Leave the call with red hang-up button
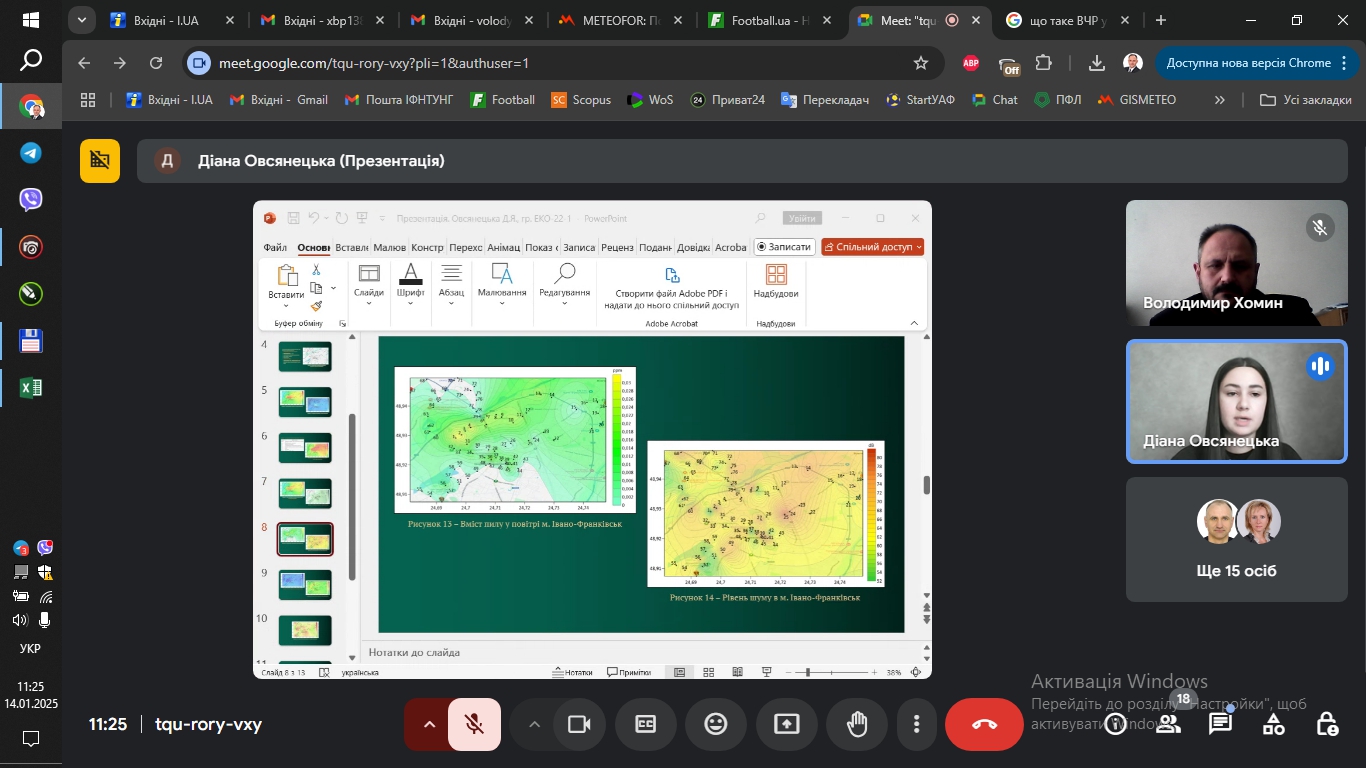 tap(984, 724)
